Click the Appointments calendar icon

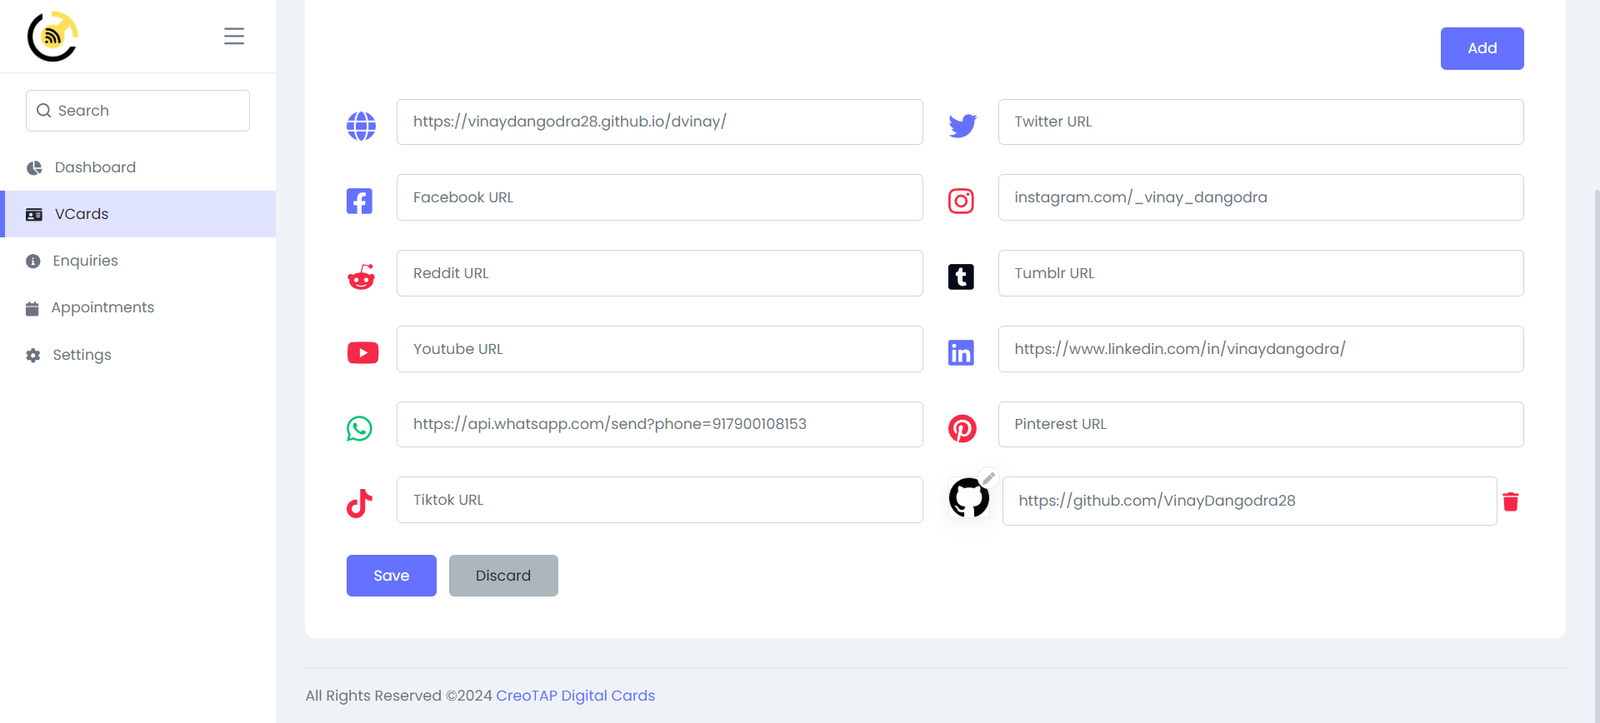click(x=32, y=308)
